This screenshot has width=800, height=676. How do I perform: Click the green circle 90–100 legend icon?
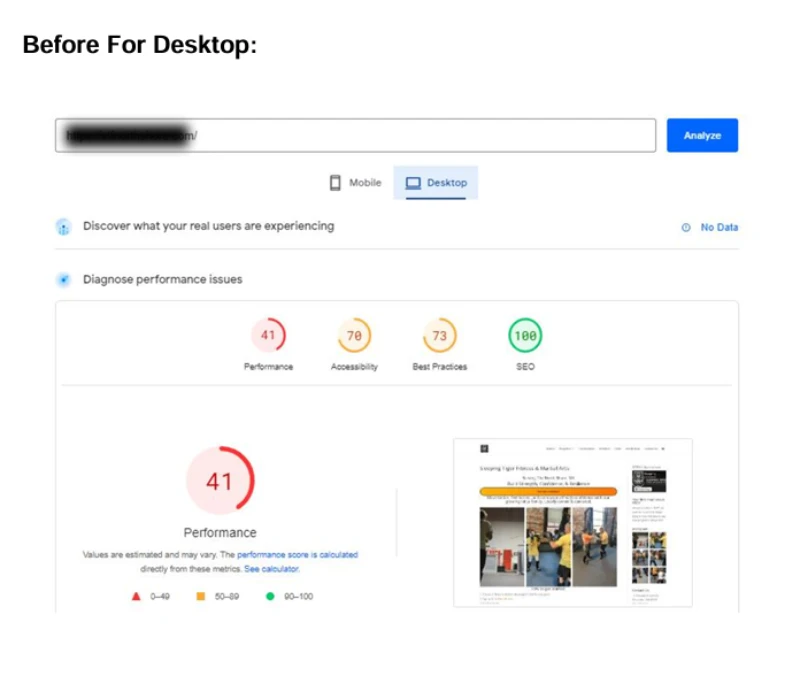tap(270, 596)
